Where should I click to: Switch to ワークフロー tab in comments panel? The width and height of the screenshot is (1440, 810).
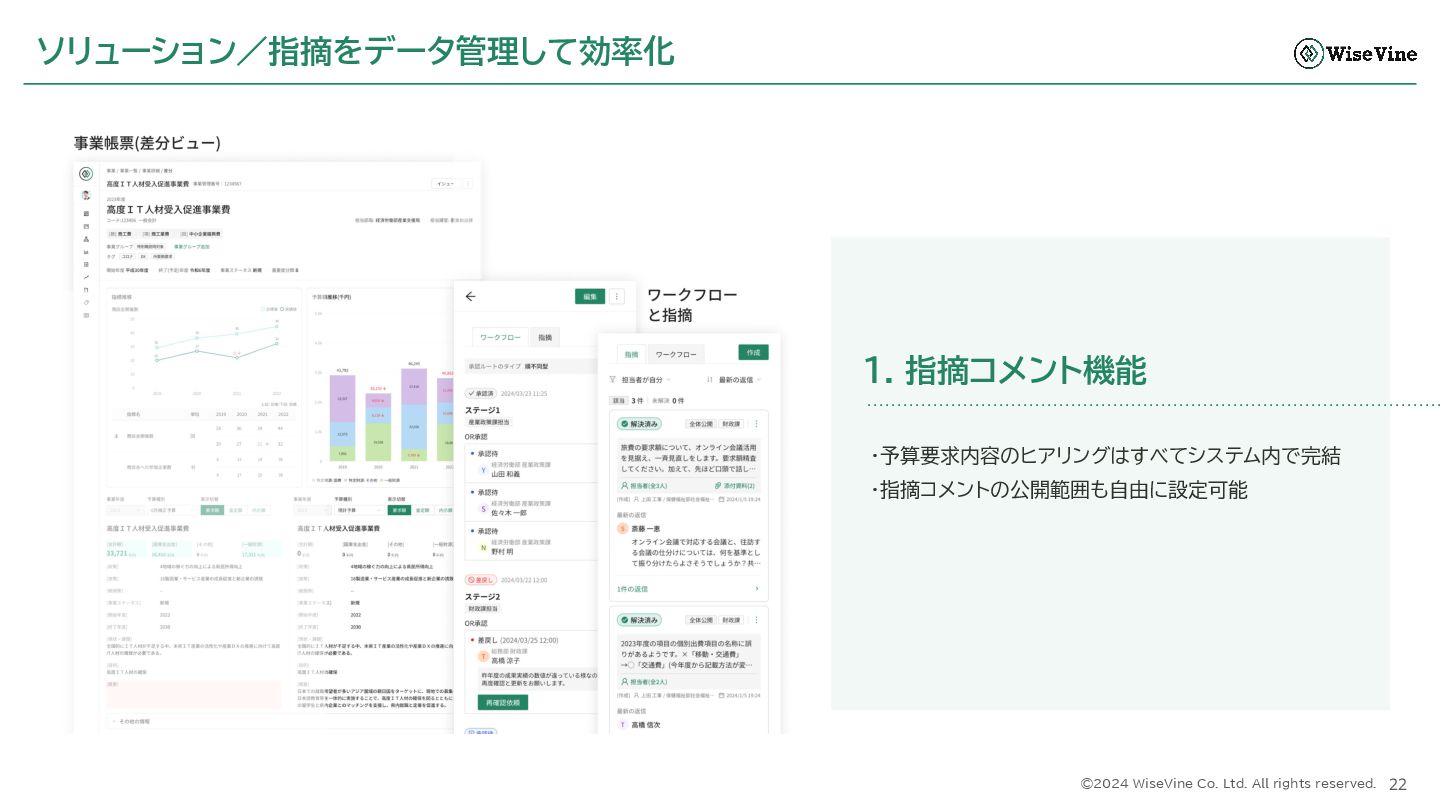click(675, 354)
